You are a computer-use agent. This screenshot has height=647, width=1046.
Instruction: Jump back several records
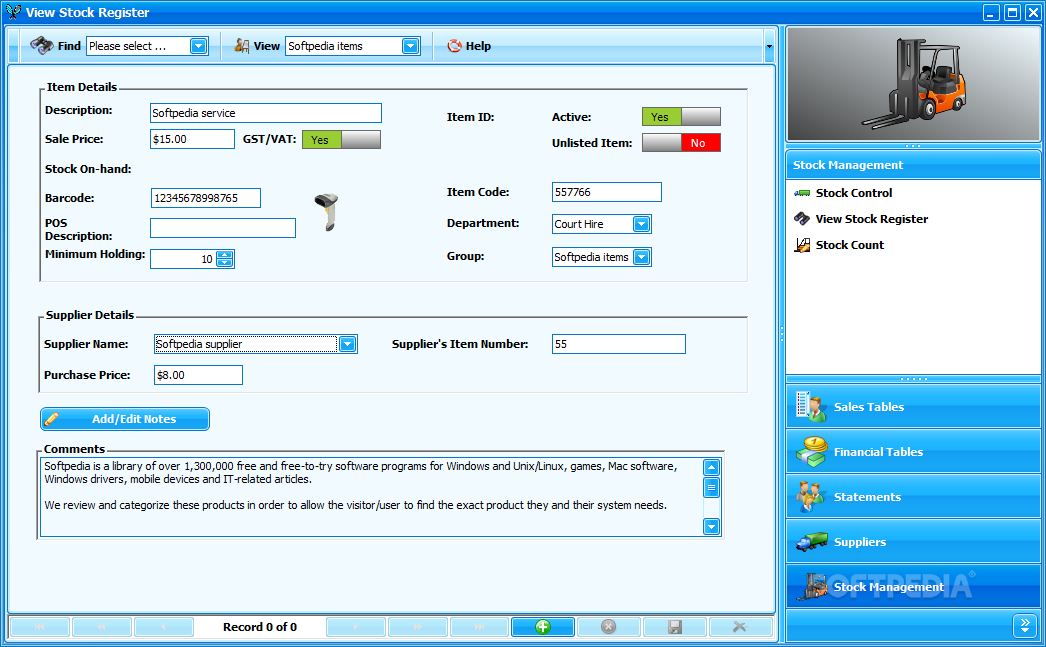(x=101, y=626)
